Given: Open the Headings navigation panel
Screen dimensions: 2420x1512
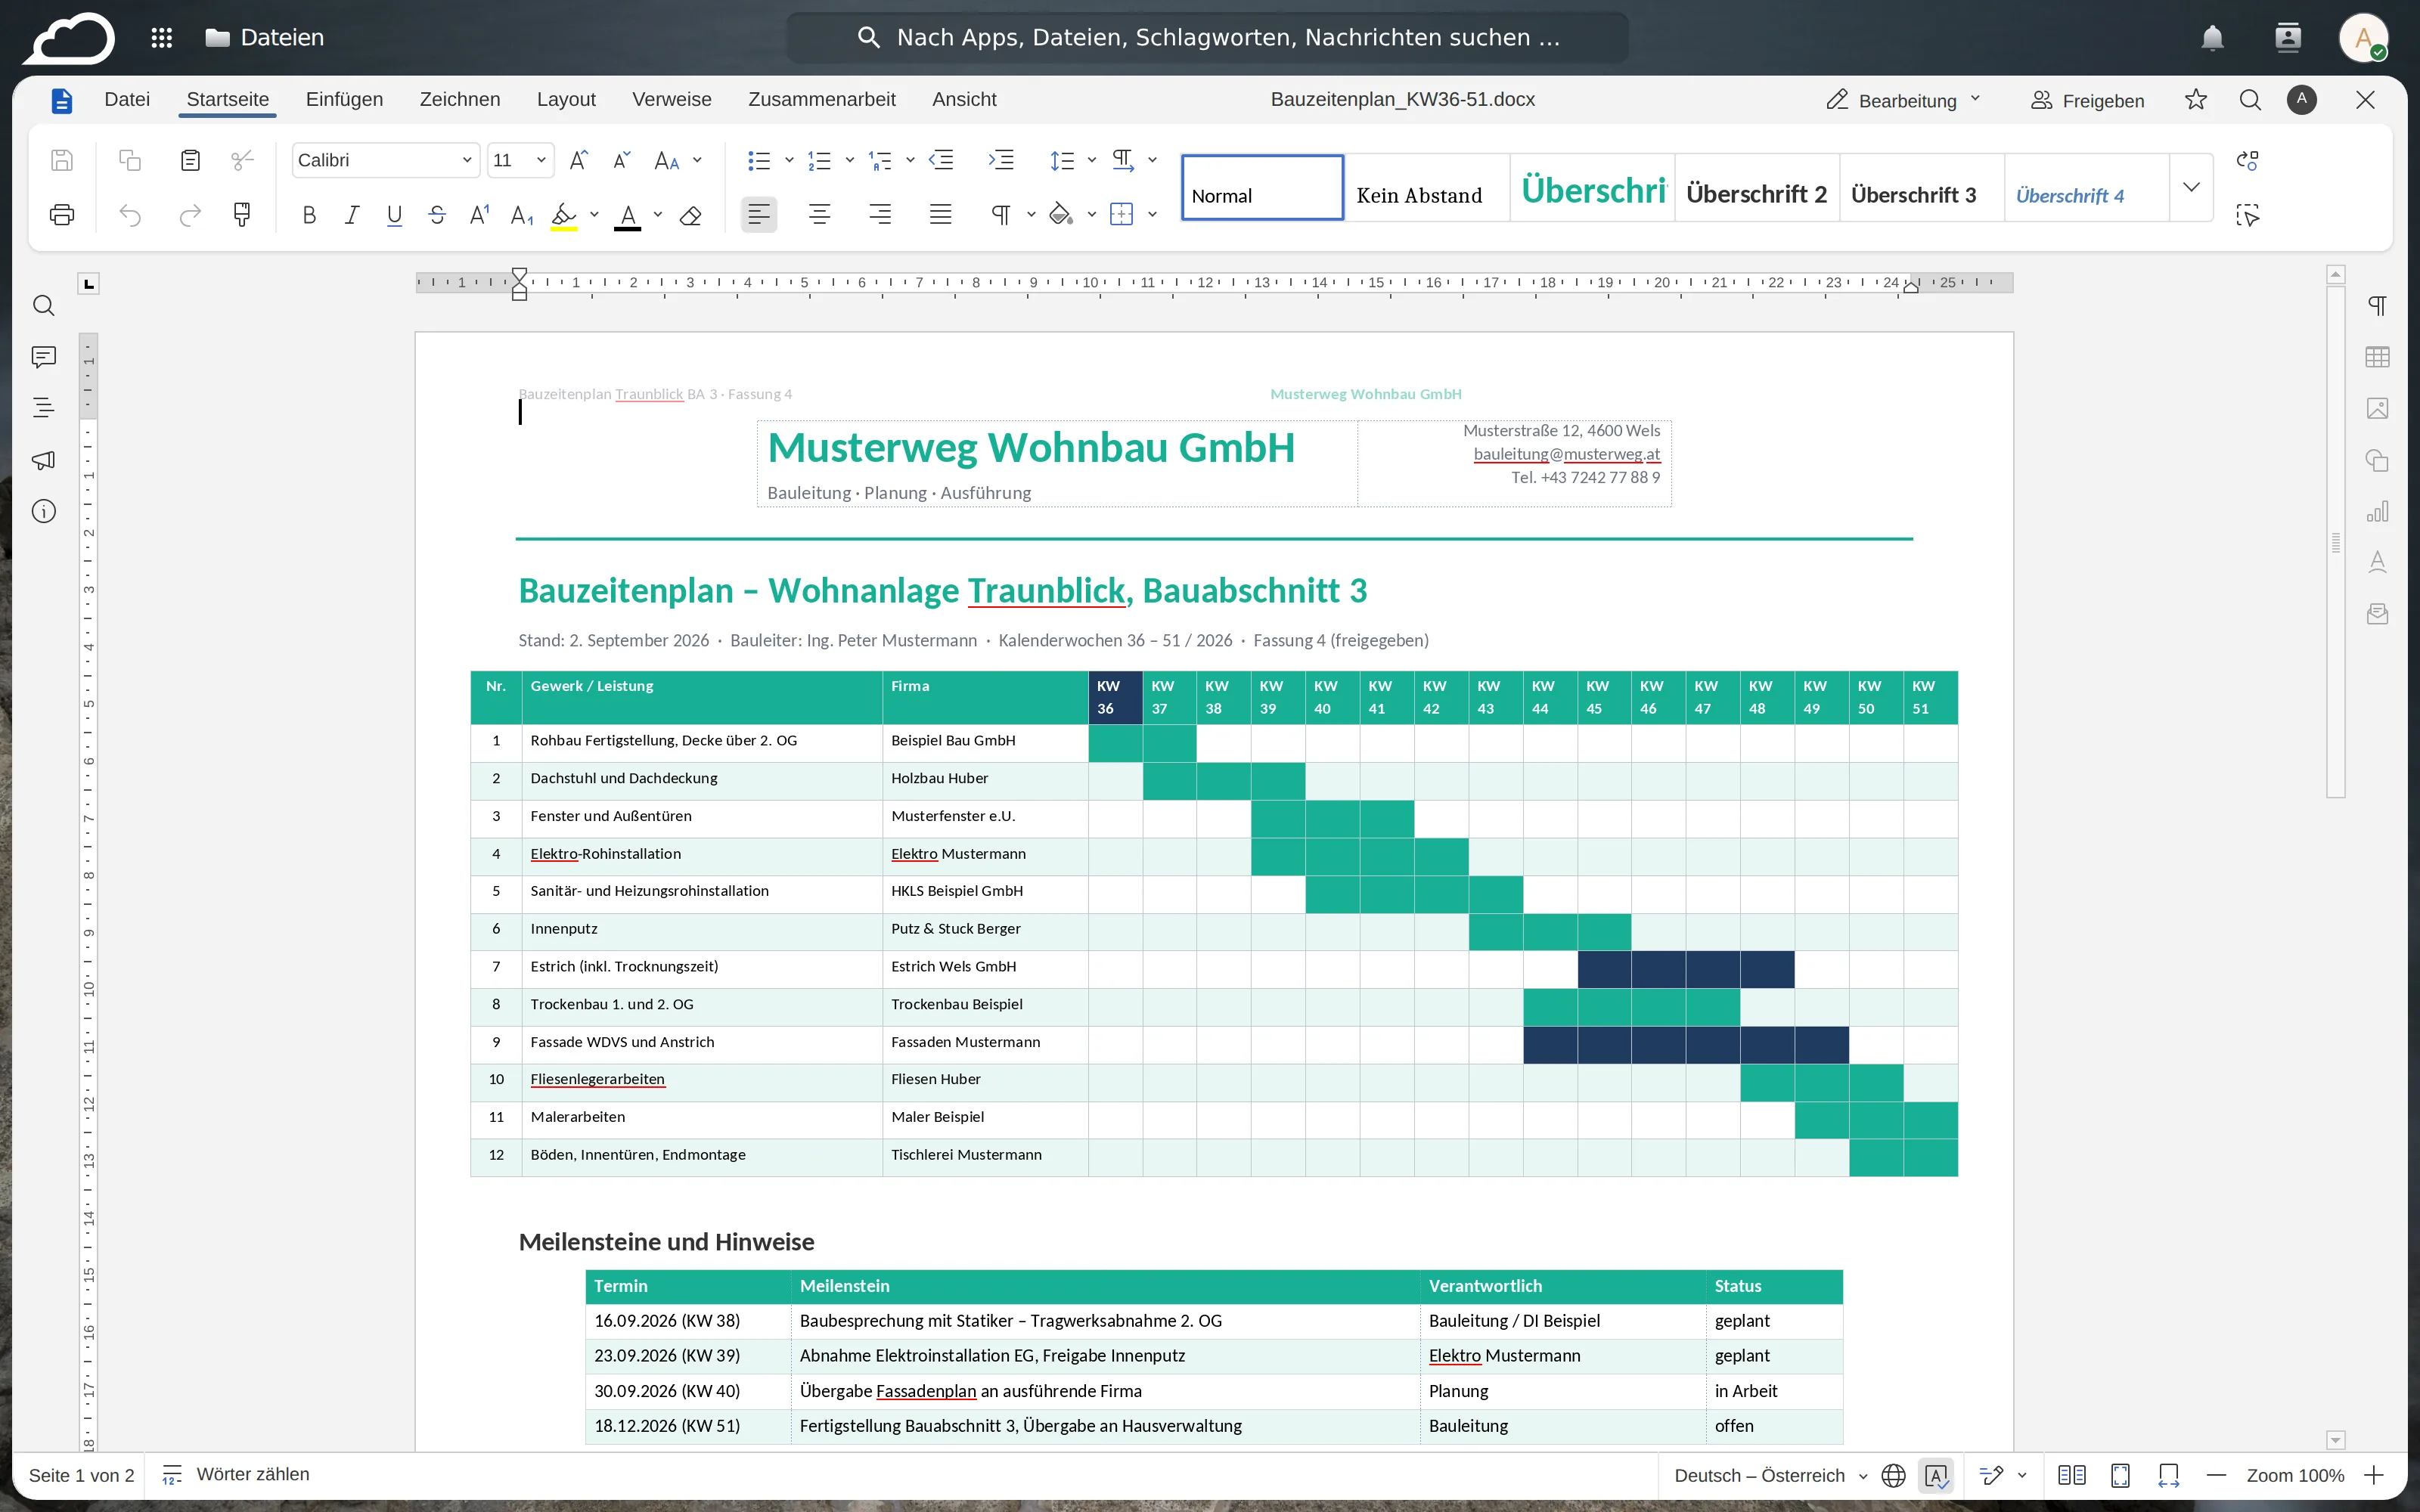Looking at the screenshot, I should coord(44,408).
